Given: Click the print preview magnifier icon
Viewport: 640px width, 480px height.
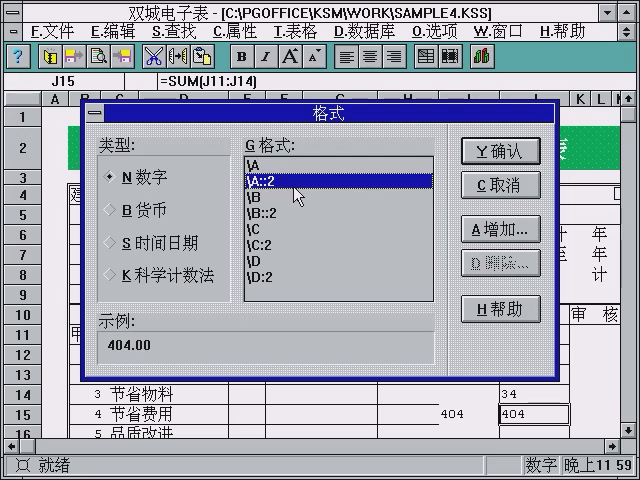Looking at the screenshot, I should [x=98, y=56].
